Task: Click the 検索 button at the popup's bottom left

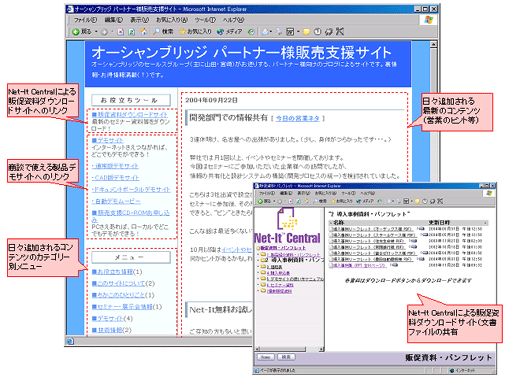Action: [286, 357]
